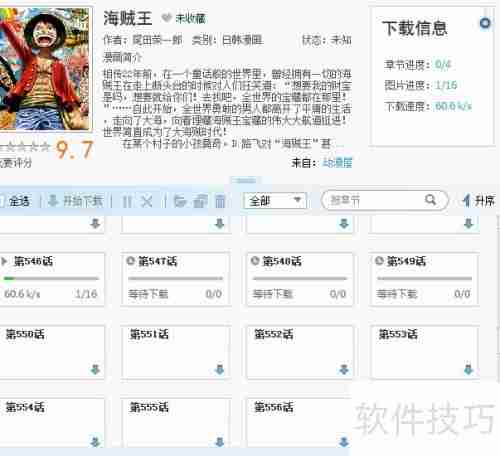Select the 第552话 chapter card title
This screenshot has width=500, height=456.
pos(274,334)
